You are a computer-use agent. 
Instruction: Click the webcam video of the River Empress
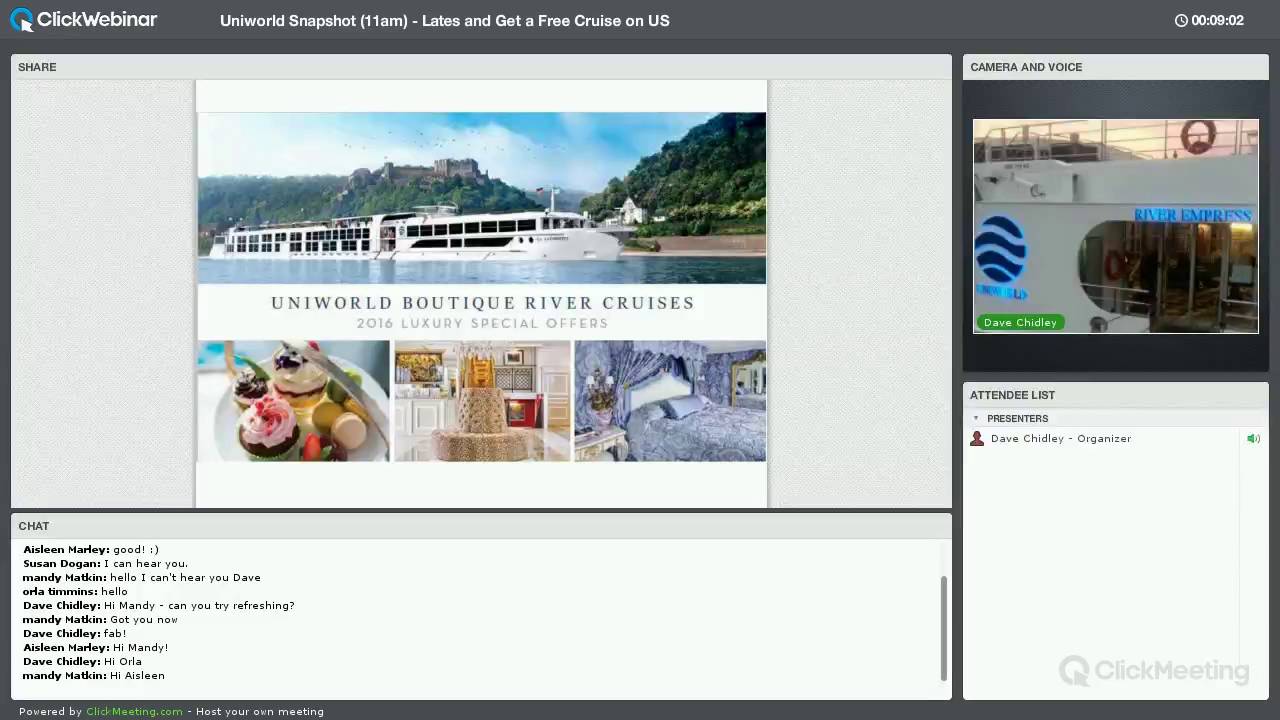(1115, 226)
